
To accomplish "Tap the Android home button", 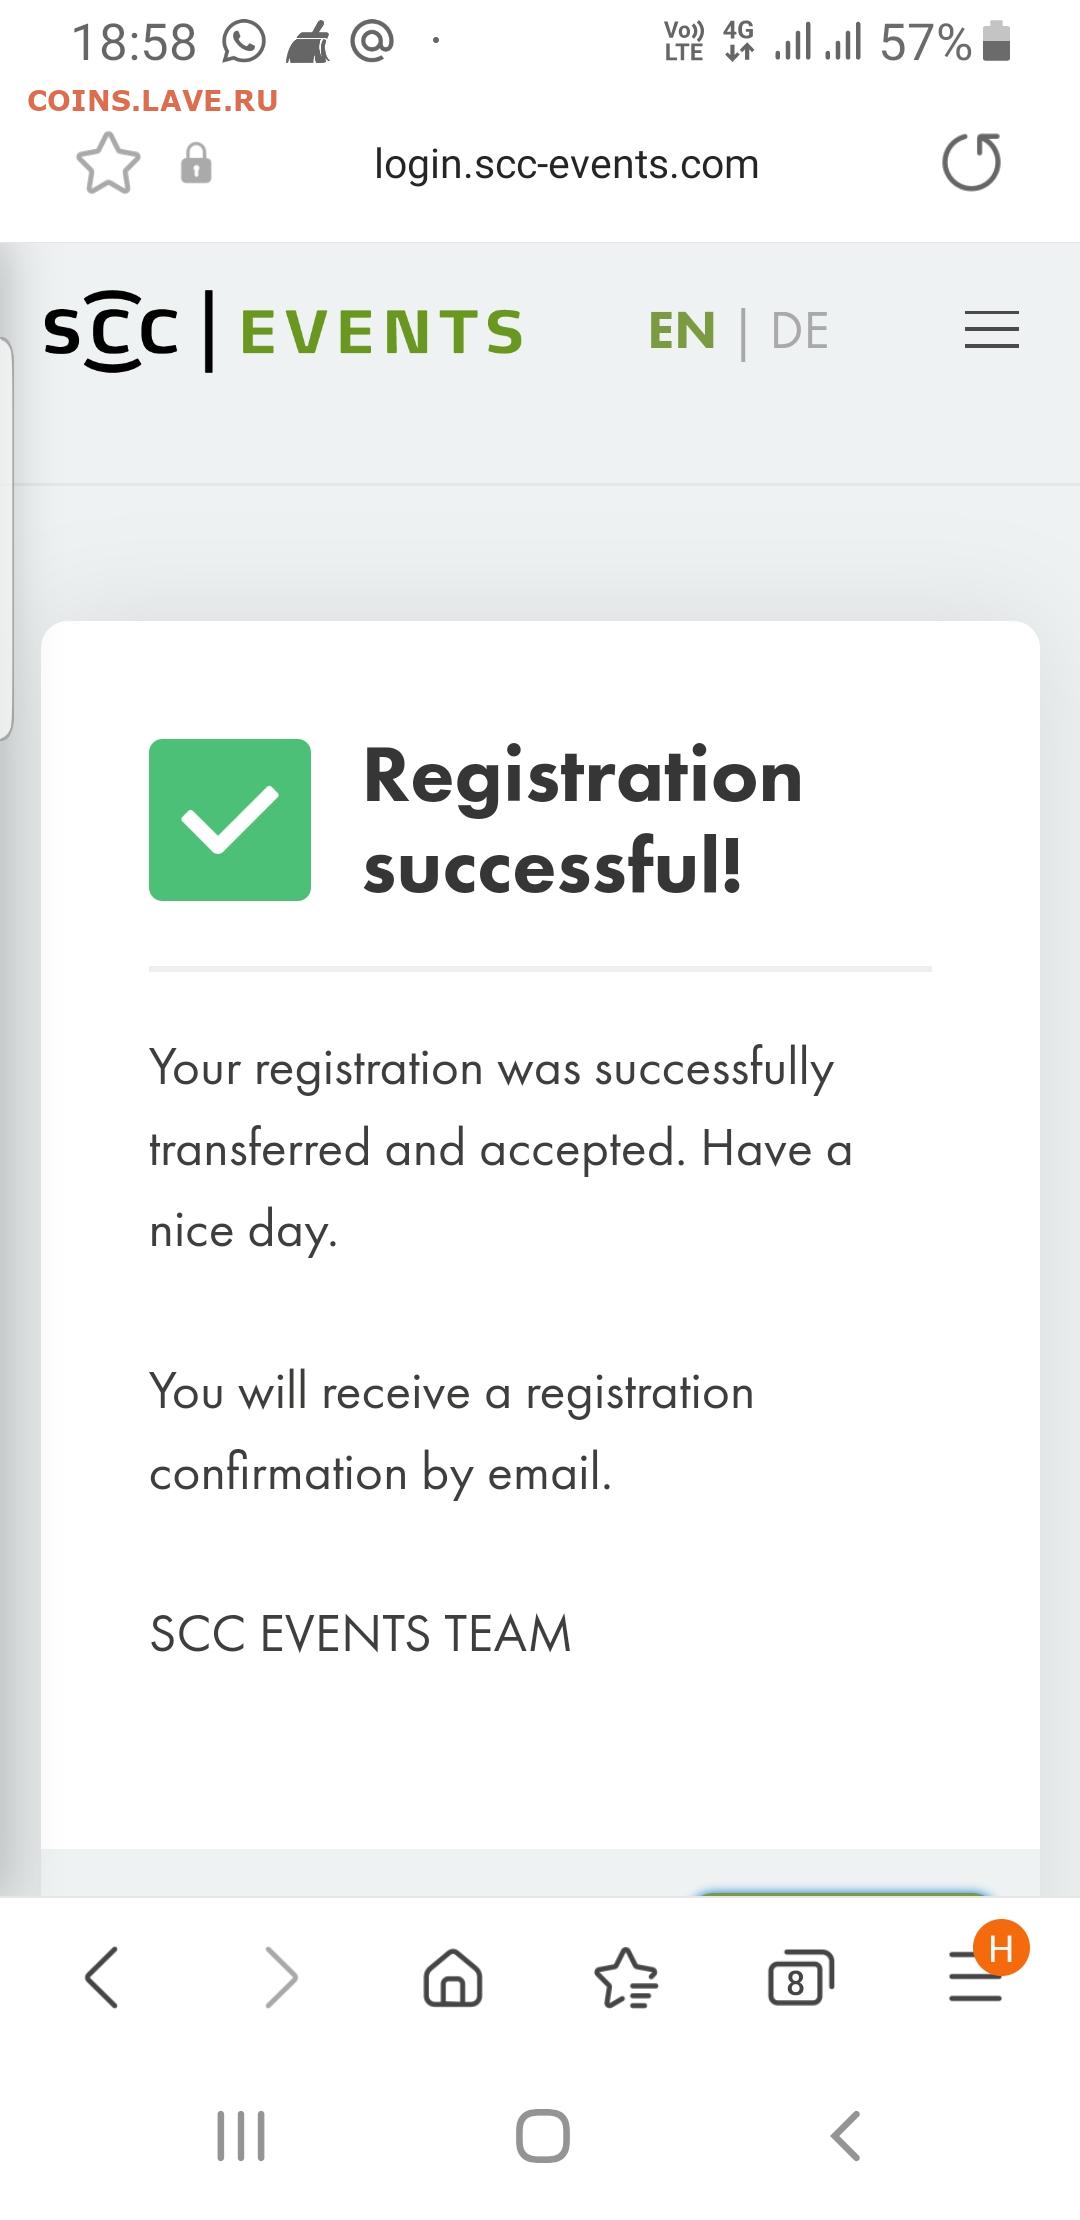I will click(542, 2137).
